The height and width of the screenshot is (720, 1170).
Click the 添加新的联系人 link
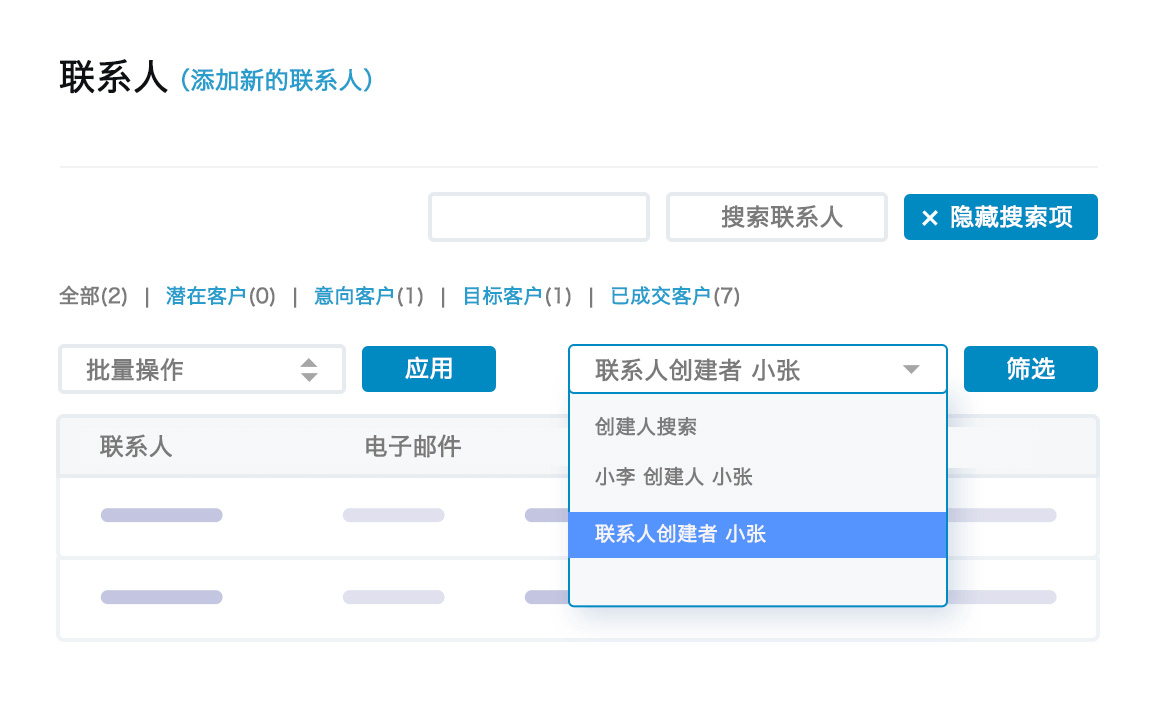(x=276, y=80)
